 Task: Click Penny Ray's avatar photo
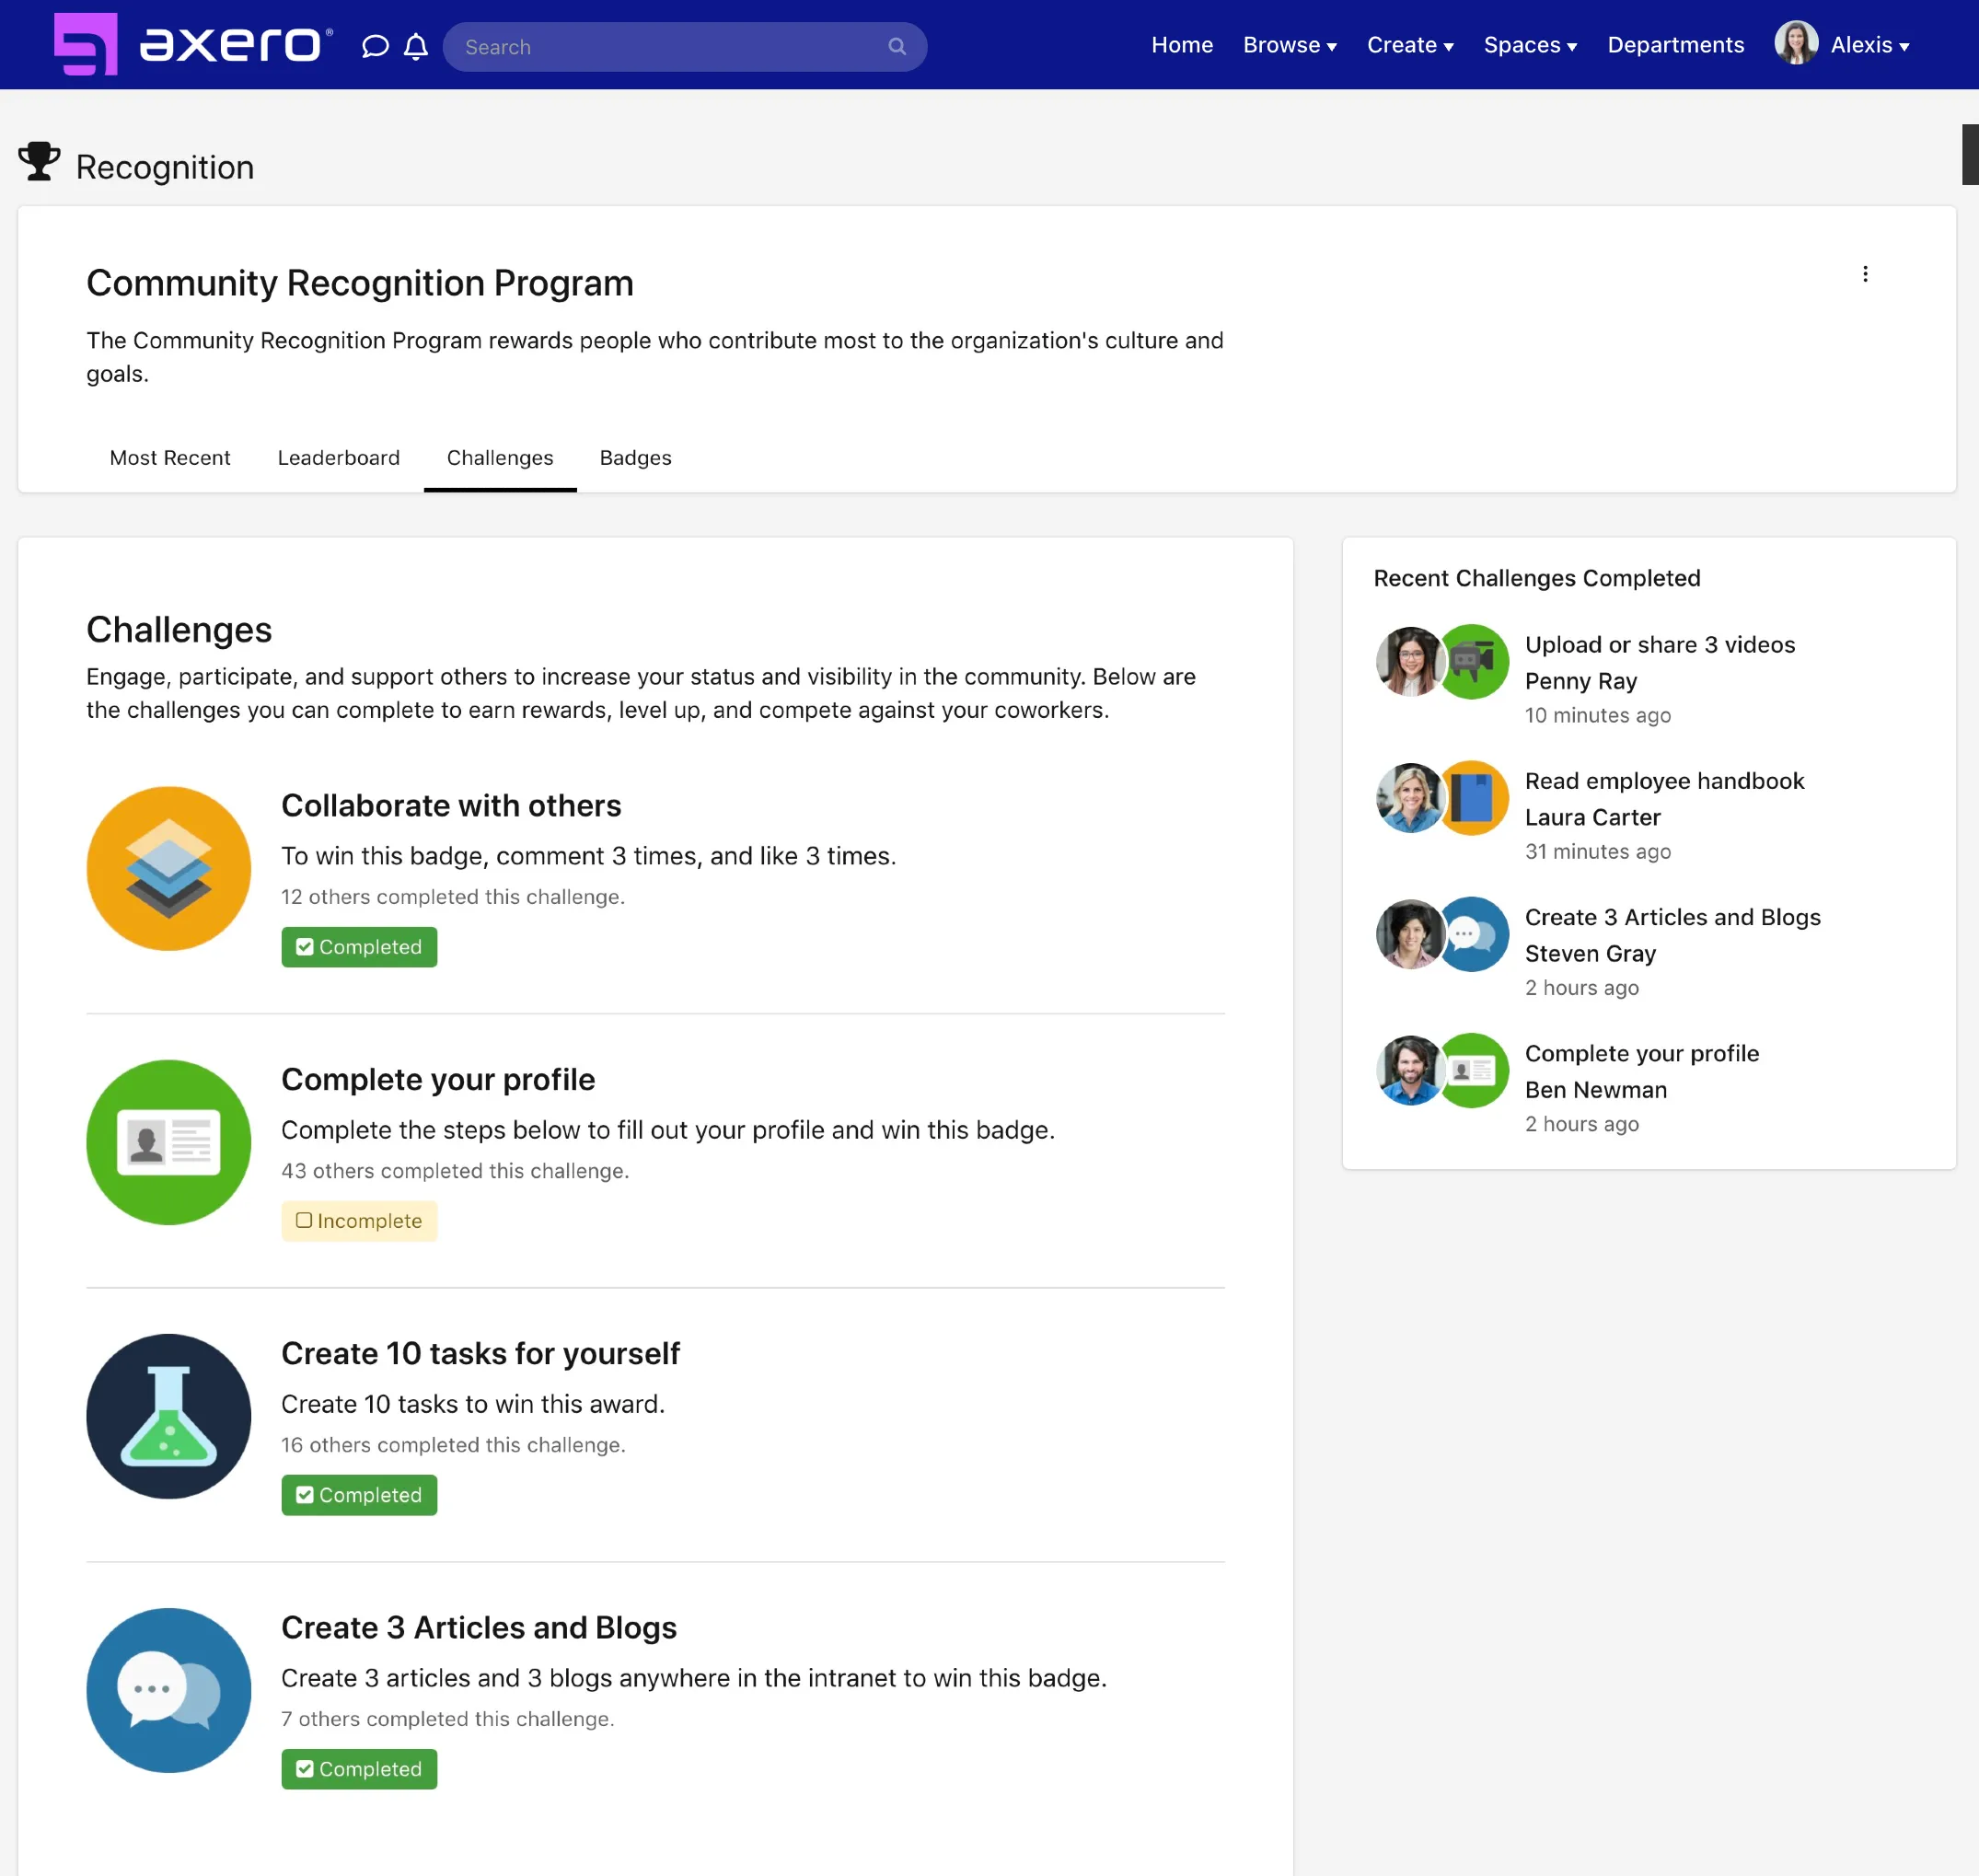tap(1409, 662)
